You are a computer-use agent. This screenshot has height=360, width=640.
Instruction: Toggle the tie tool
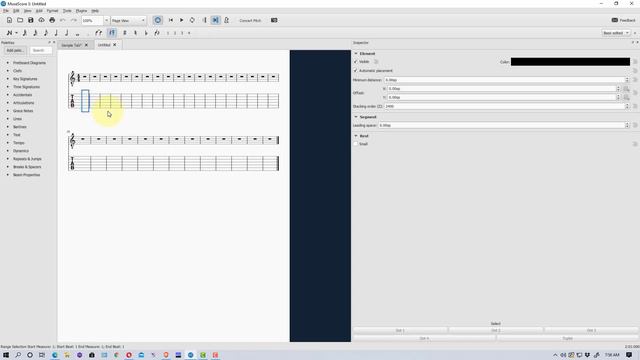point(98,33)
